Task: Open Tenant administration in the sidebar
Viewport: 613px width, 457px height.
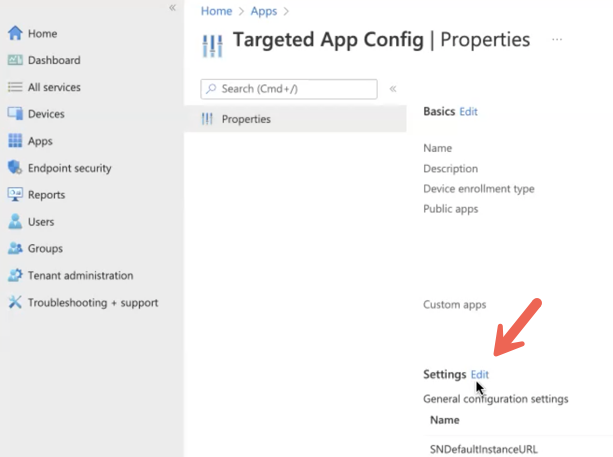Action: tap(80, 276)
